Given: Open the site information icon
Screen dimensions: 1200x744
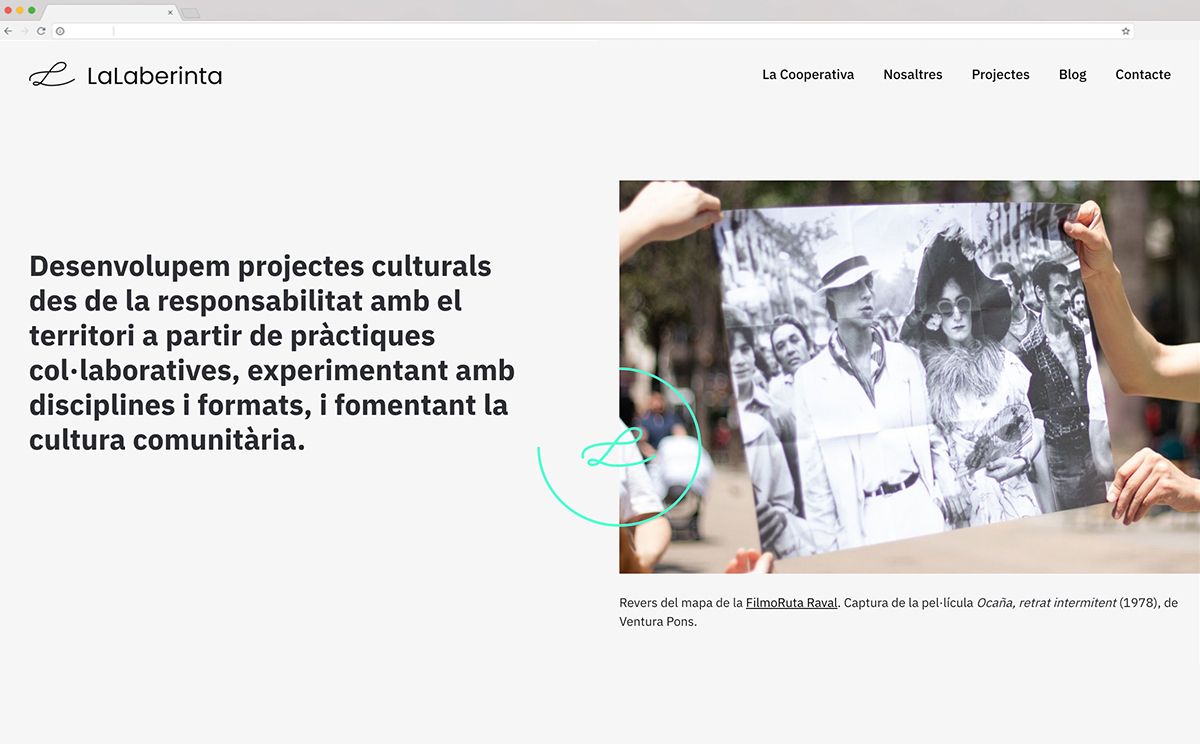Looking at the screenshot, I should (60, 31).
